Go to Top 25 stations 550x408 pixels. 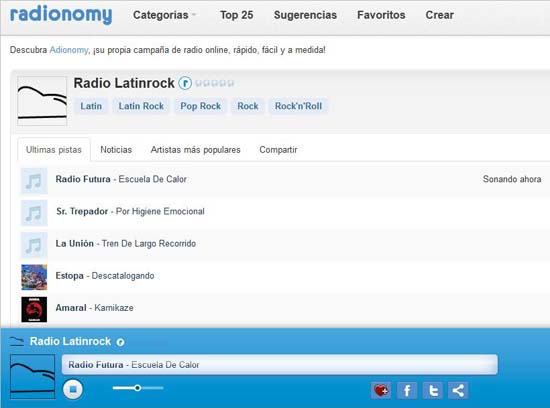point(236,15)
